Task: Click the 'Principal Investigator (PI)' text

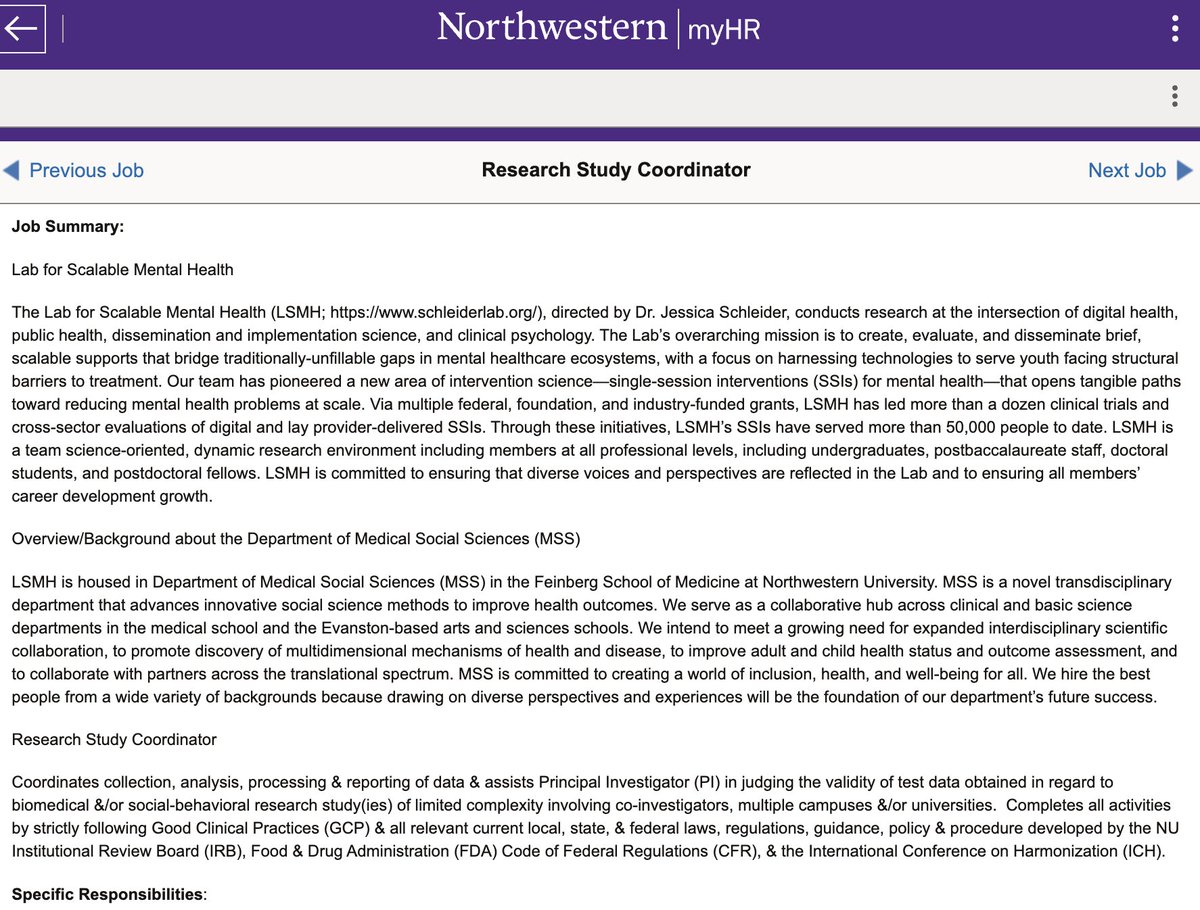Action: [x=628, y=782]
